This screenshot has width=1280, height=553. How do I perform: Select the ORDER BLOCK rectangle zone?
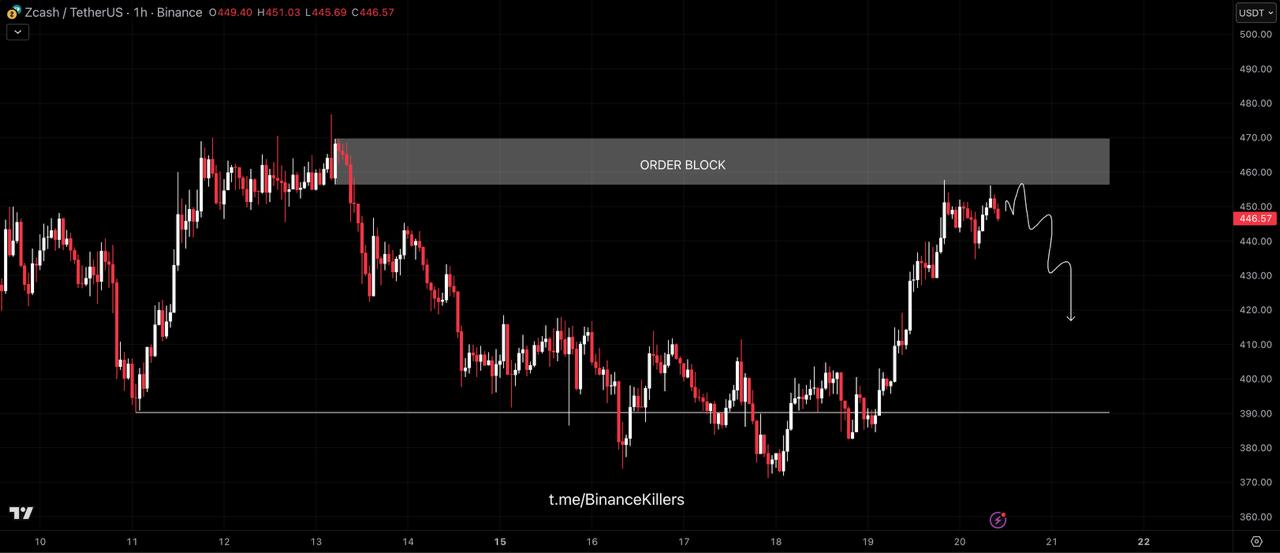722,162
